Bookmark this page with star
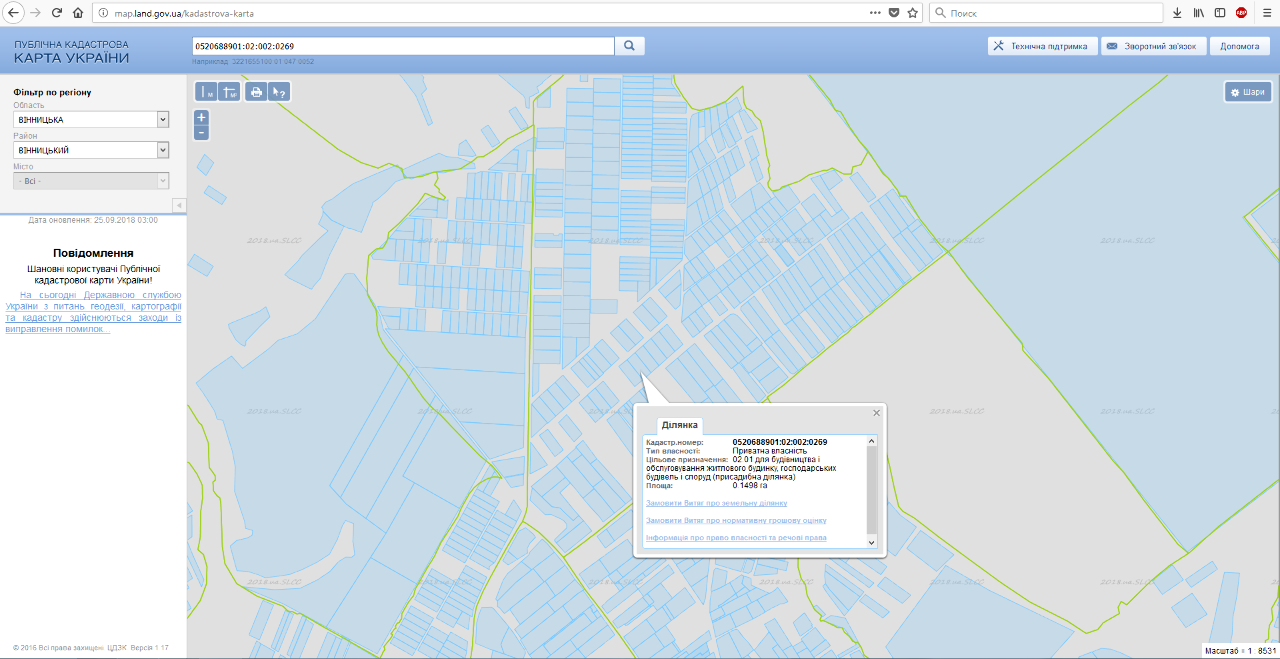Image resolution: width=1280 pixels, height=659 pixels. tap(912, 13)
